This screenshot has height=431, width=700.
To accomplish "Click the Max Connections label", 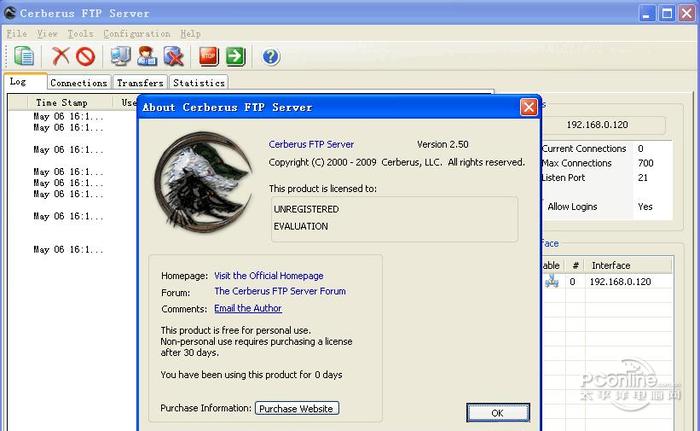I will click(x=577, y=163).
